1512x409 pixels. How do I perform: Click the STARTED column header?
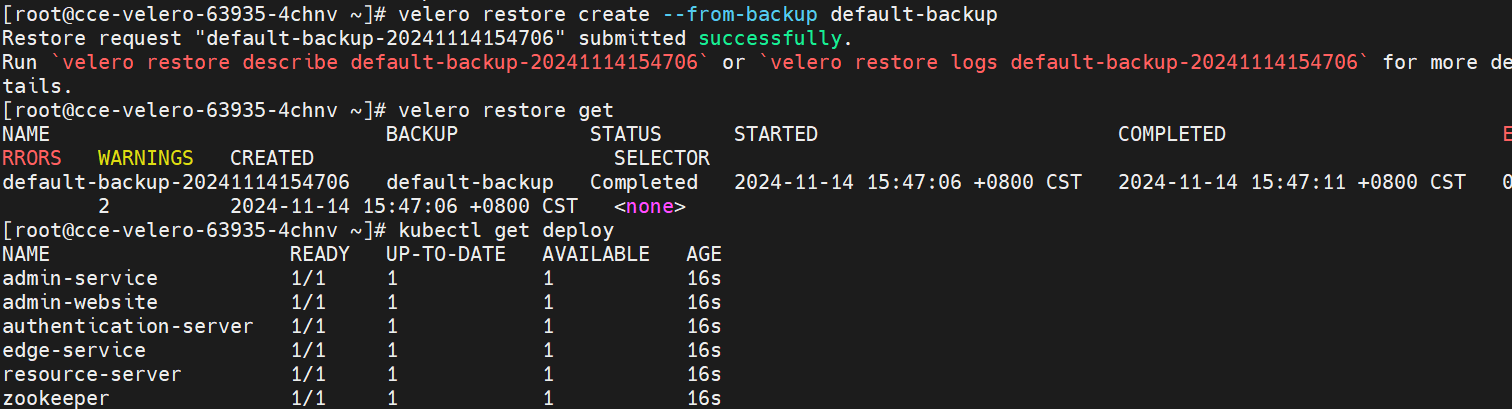tap(776, 135)
